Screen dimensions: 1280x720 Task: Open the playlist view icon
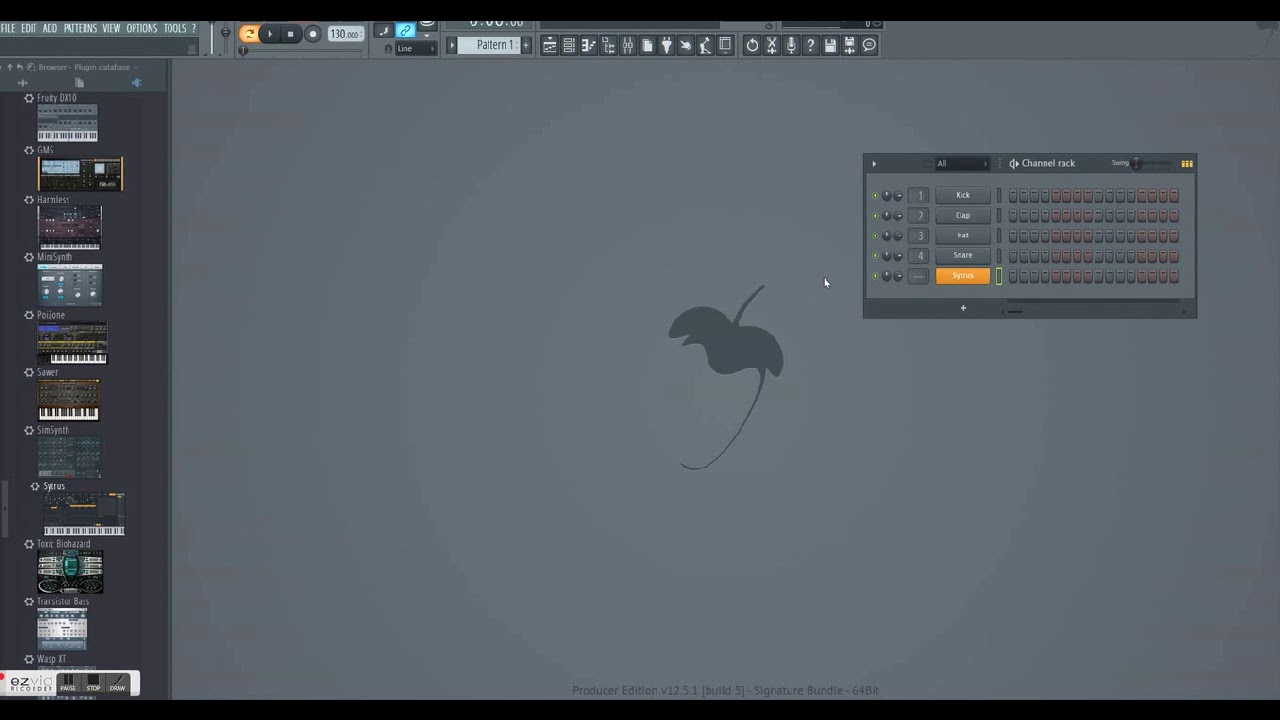point(549,45)
